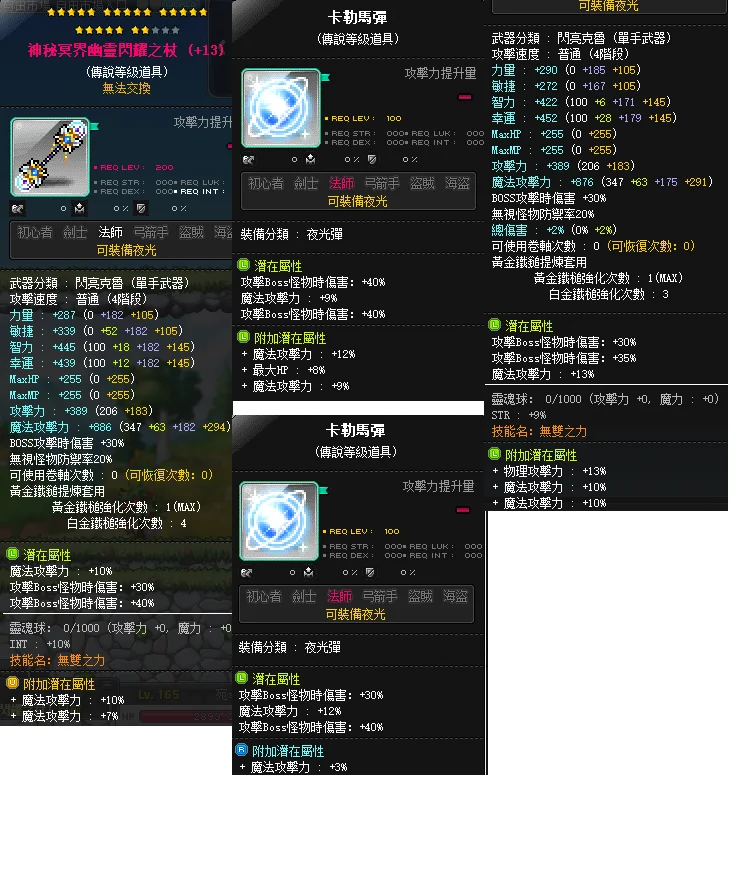Click the wand title 神秘冥界幽靈閃耀之杖 (+13)
This screenshot has width=737, height=891.
(x=126, y=51)
